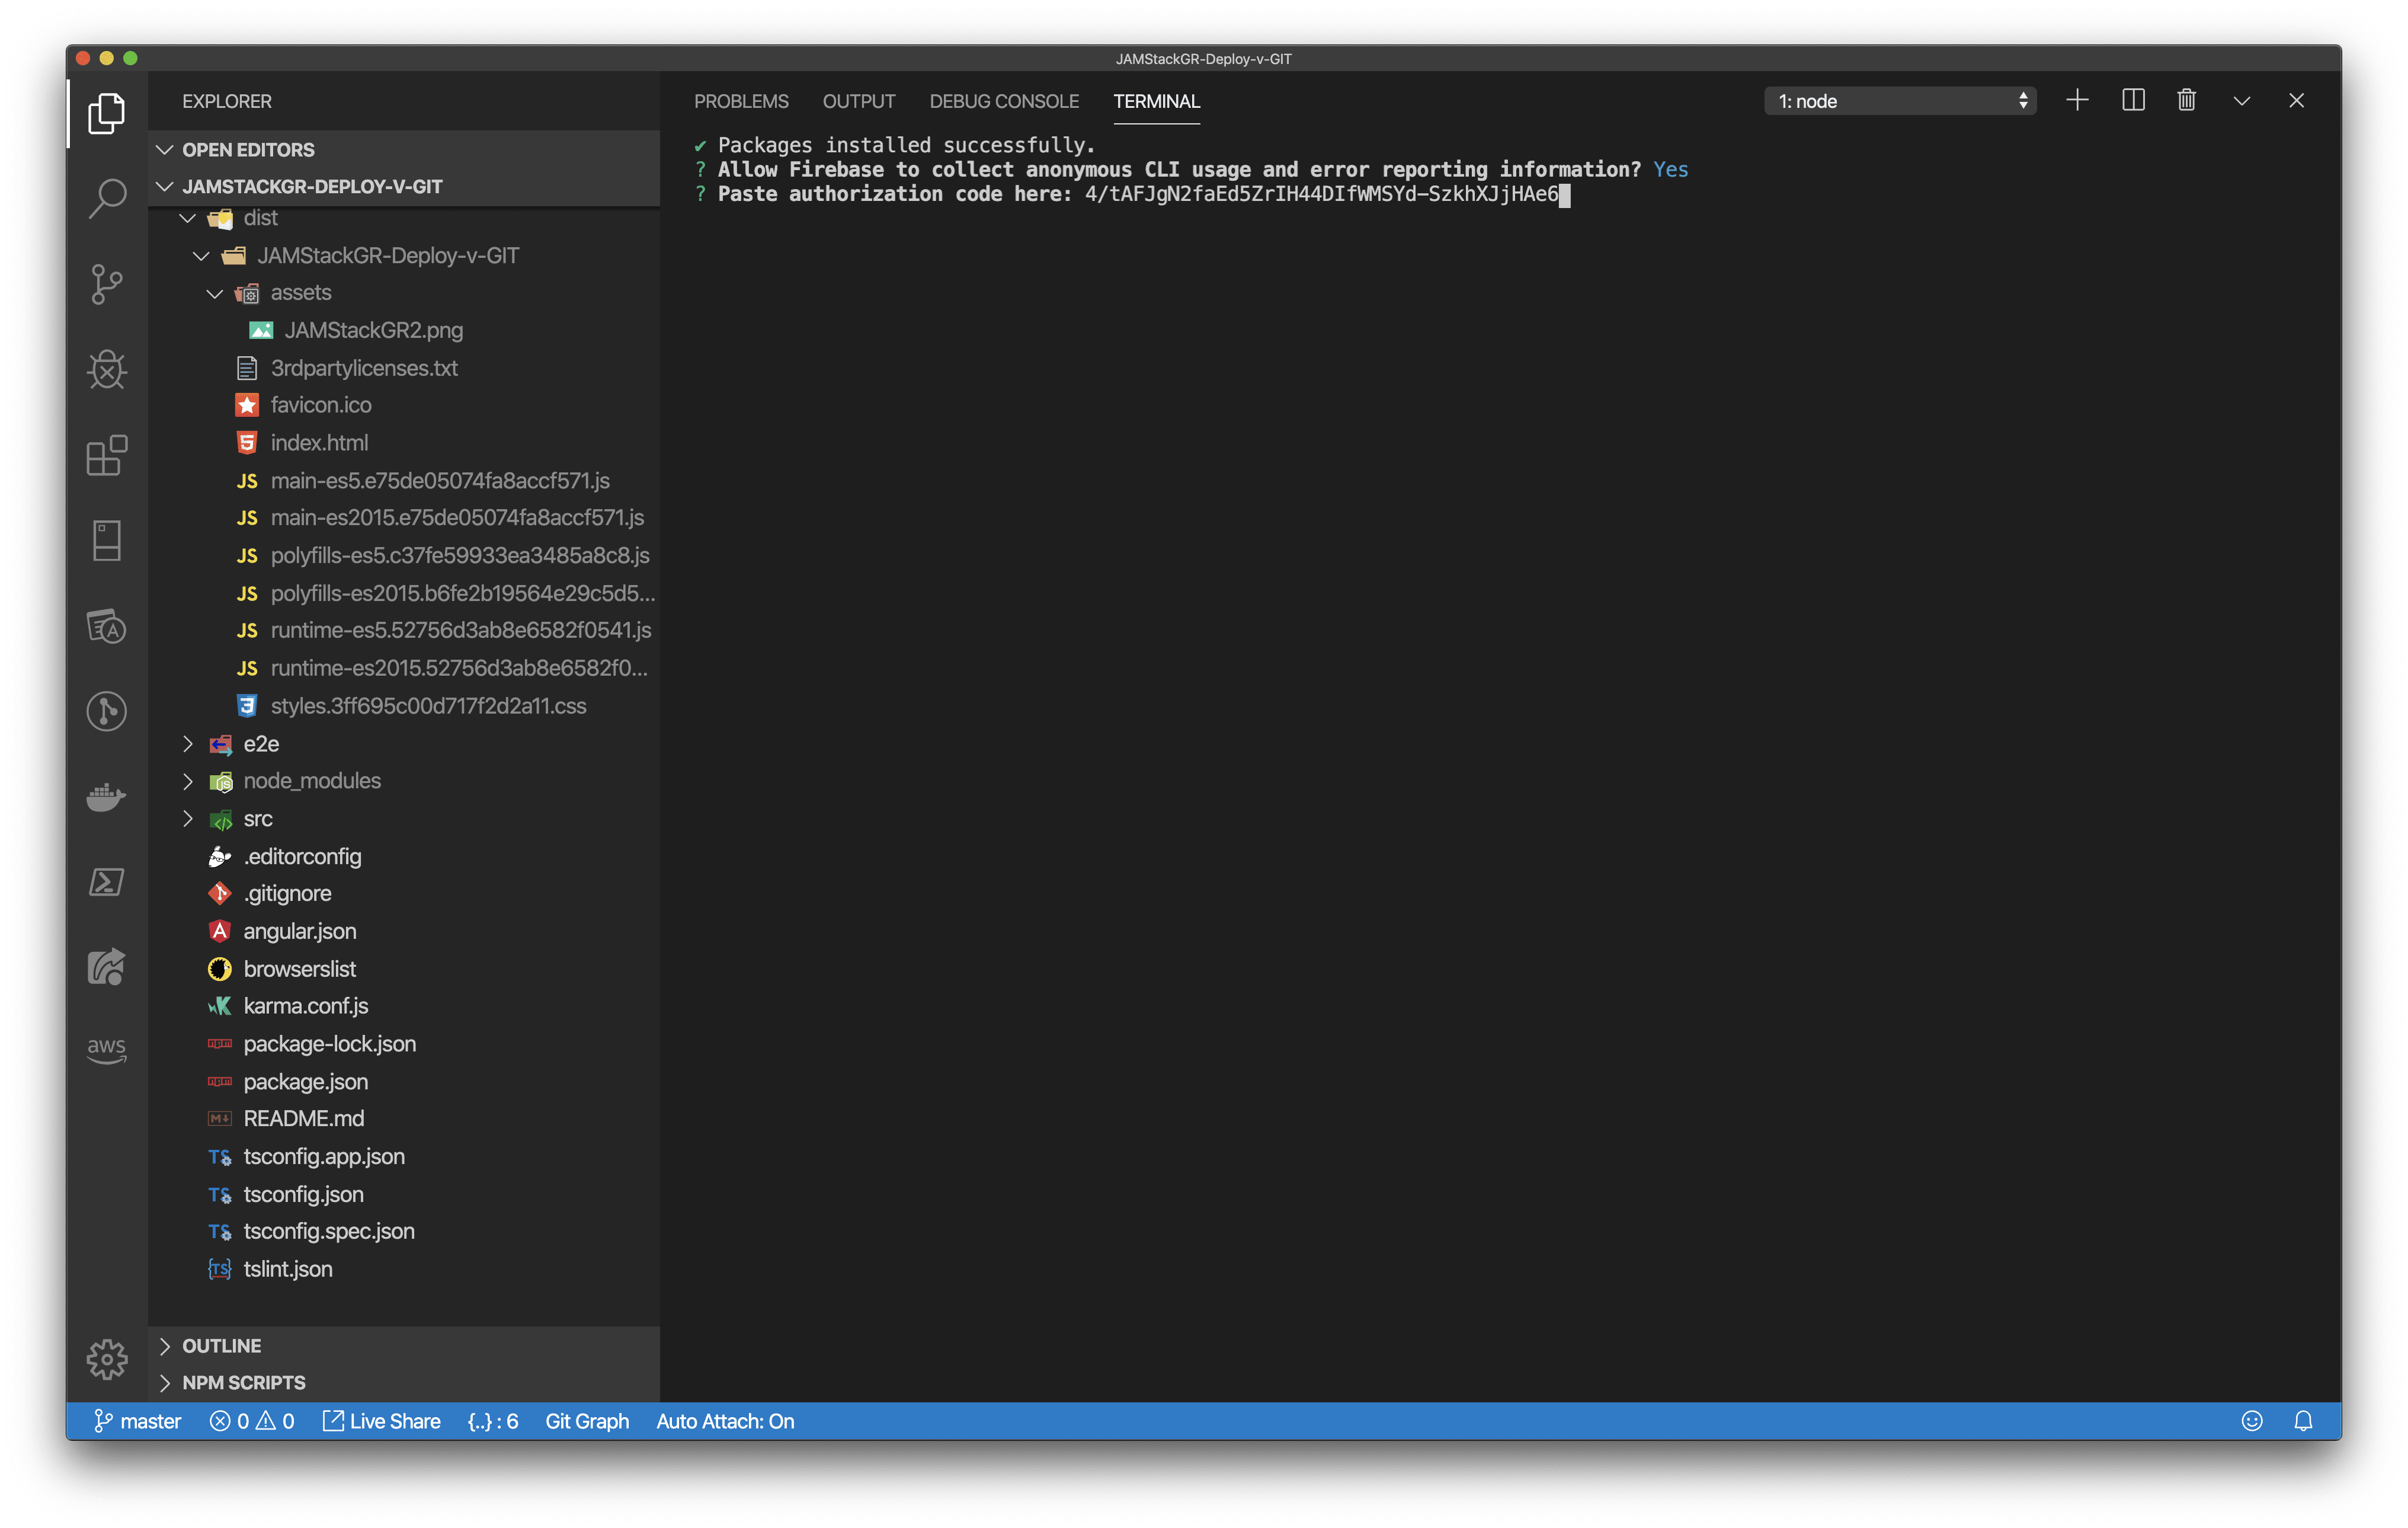Viewport: 2408px width, 1528px height.
Task: Open notifications bell in status bar
Action: (2303, 1421)
